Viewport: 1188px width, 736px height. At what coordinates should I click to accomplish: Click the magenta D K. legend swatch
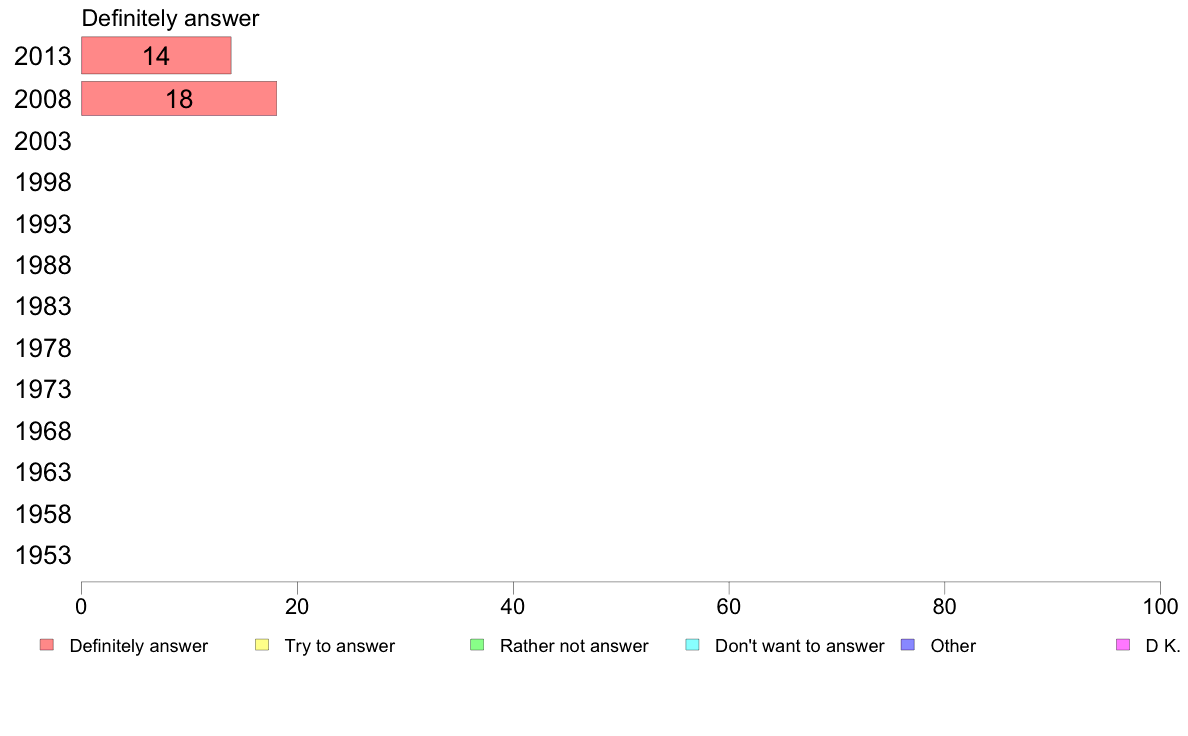tap(1123, 645)
